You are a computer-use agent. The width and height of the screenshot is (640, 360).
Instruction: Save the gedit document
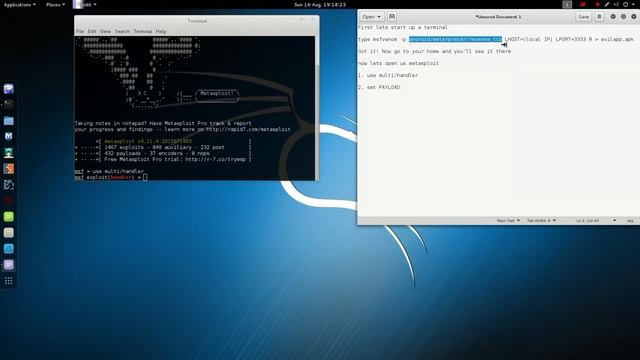[x=584, y=17]
